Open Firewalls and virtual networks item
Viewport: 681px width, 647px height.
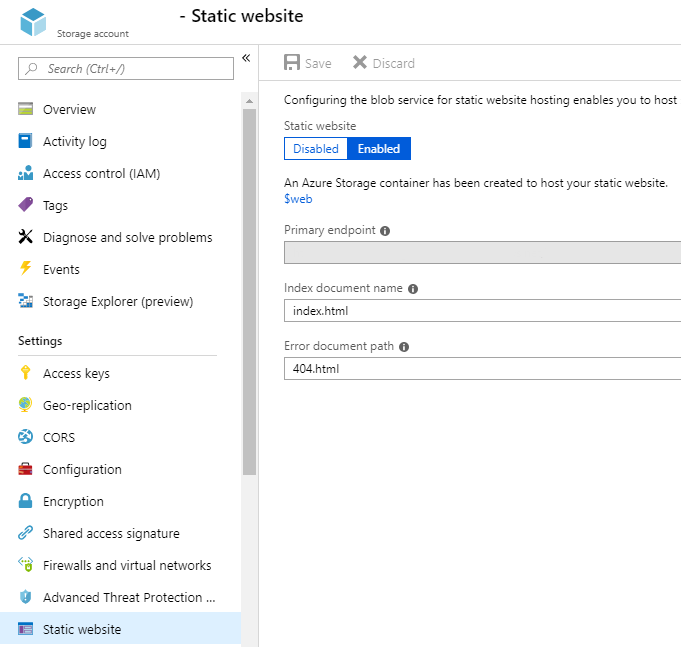[127, 565]
